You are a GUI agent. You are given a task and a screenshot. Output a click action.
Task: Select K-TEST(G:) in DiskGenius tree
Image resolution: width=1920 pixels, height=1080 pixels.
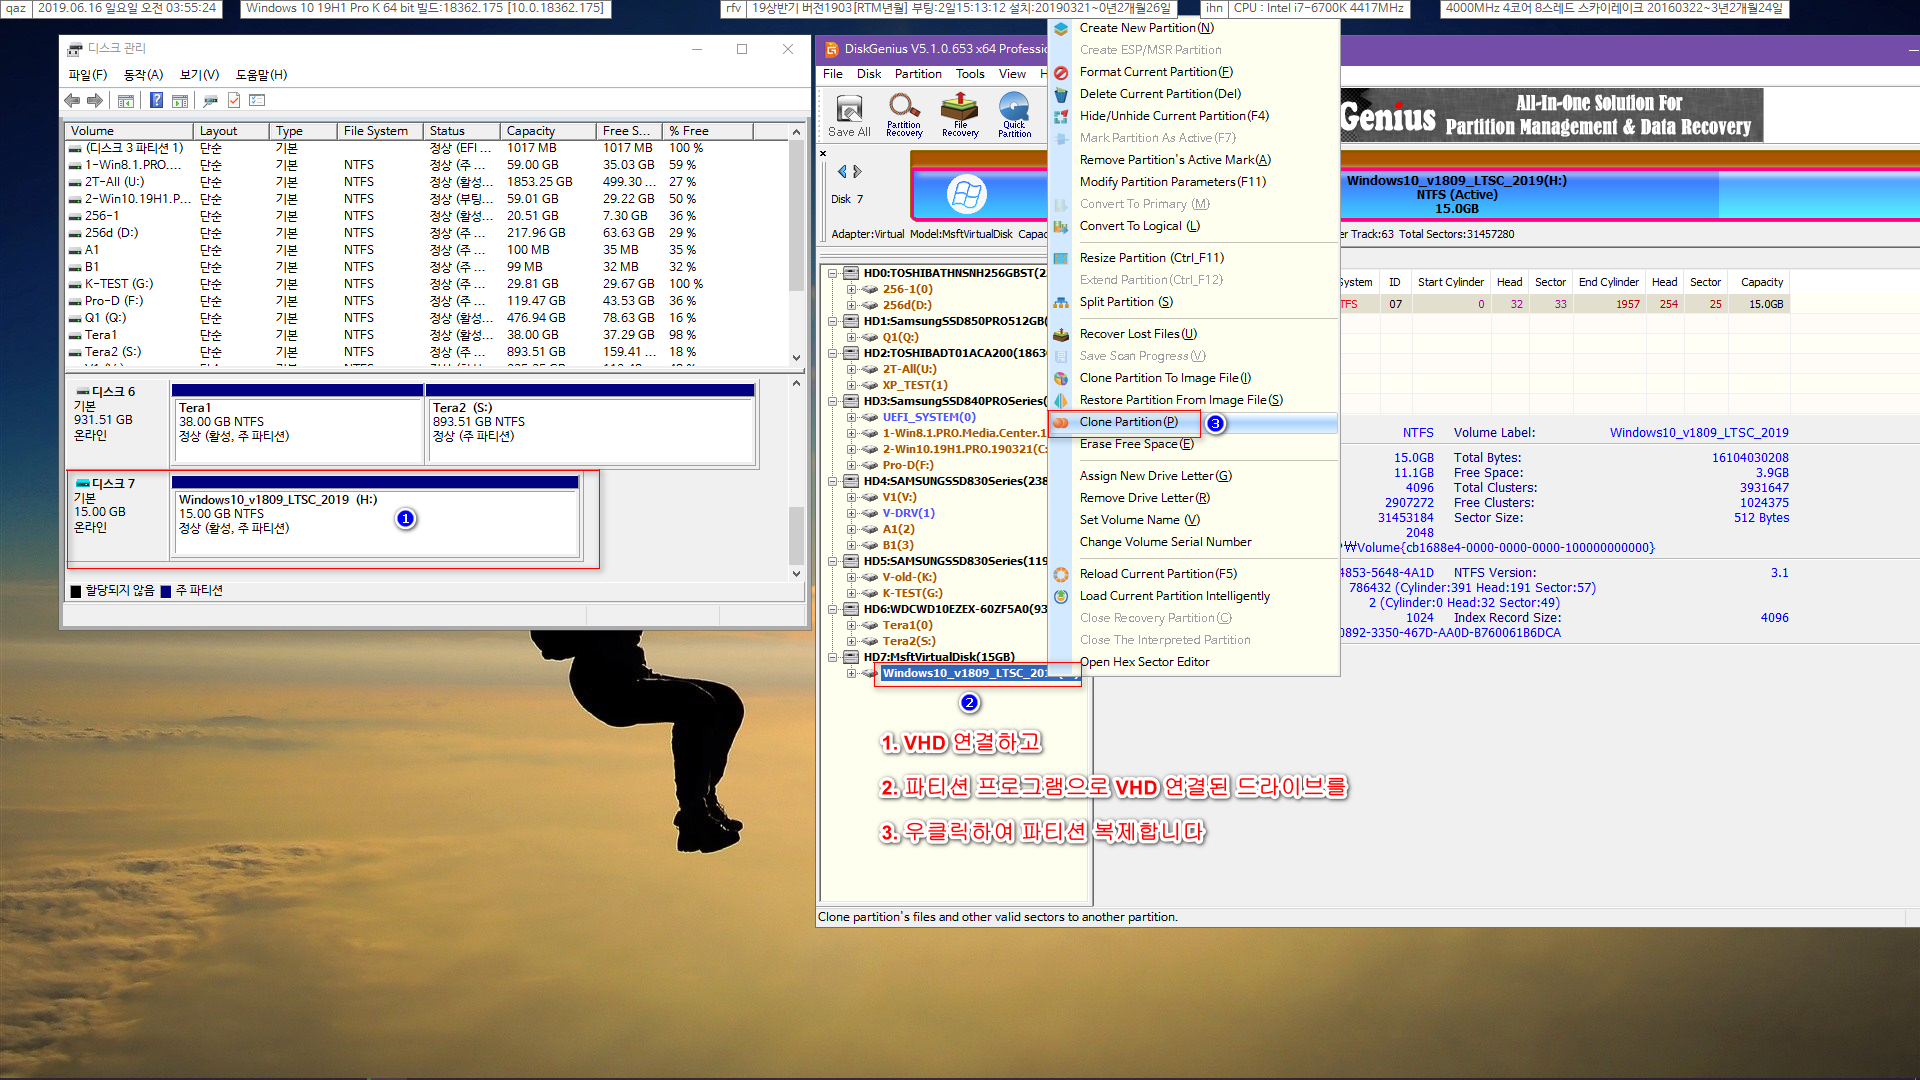coord(912,593)
